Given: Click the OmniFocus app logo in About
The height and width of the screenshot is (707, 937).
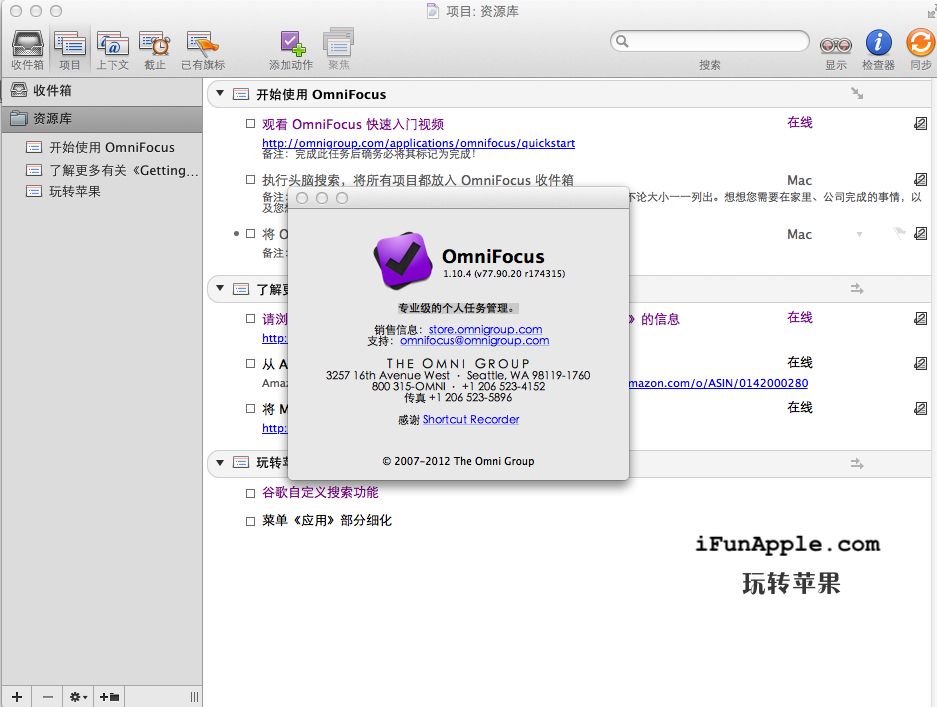Looking at the screenshot, I should click(403, 261).
